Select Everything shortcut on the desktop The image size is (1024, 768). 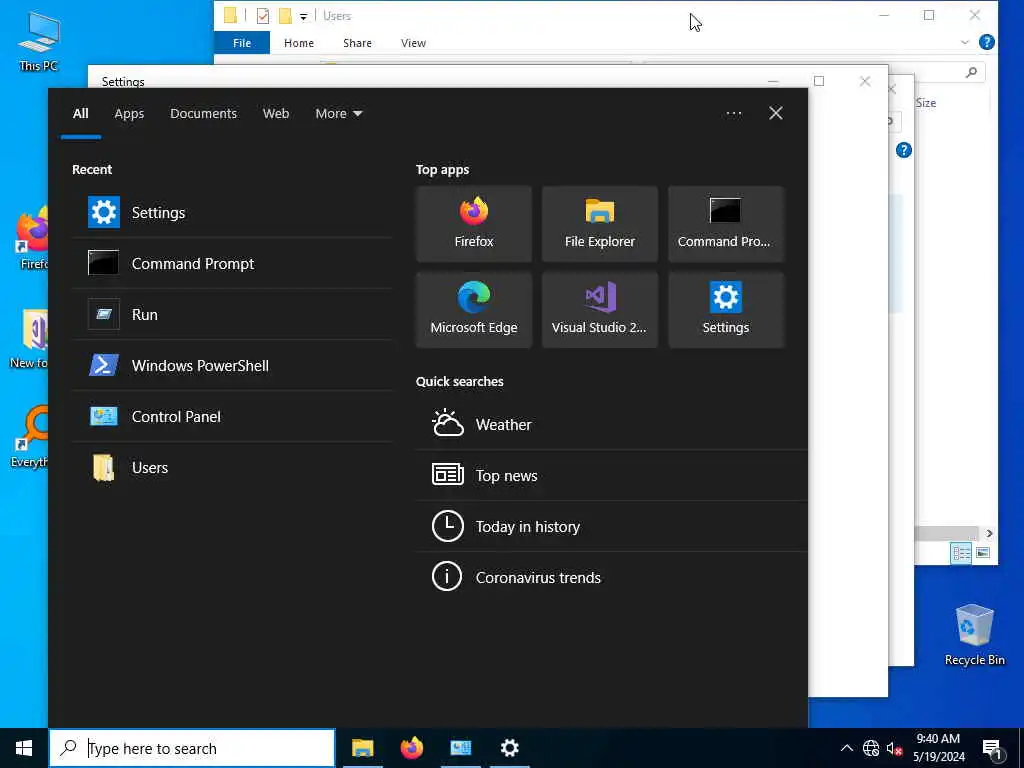tap(30, 436)
